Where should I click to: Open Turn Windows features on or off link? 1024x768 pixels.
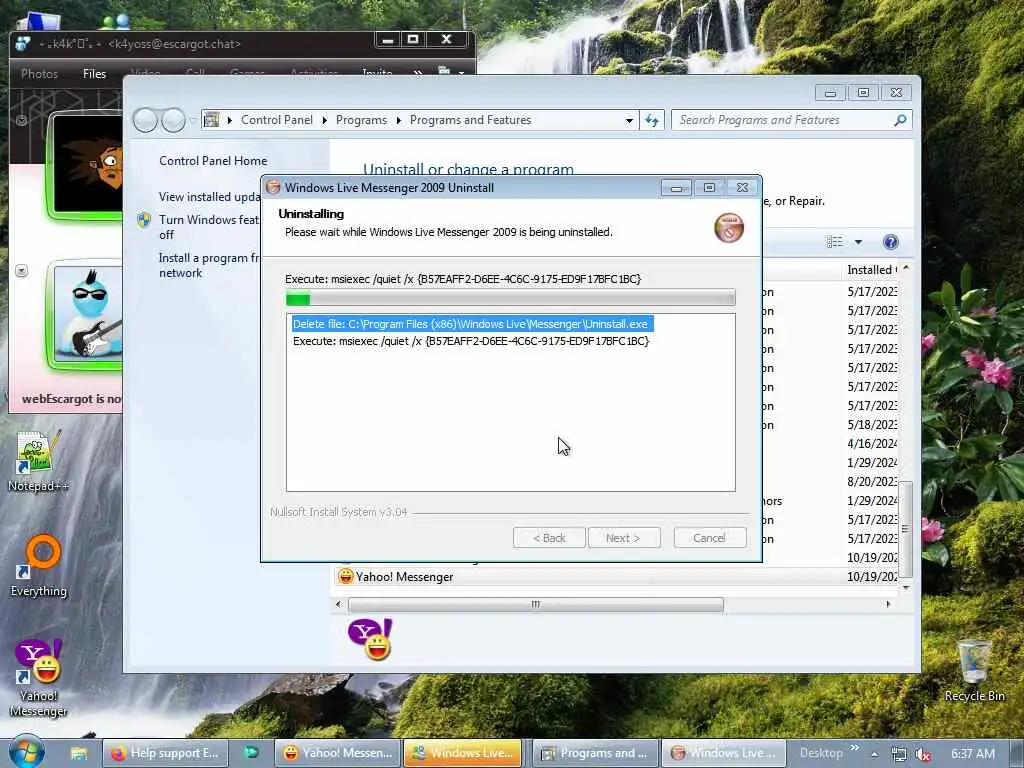click(x=209, y=227)
